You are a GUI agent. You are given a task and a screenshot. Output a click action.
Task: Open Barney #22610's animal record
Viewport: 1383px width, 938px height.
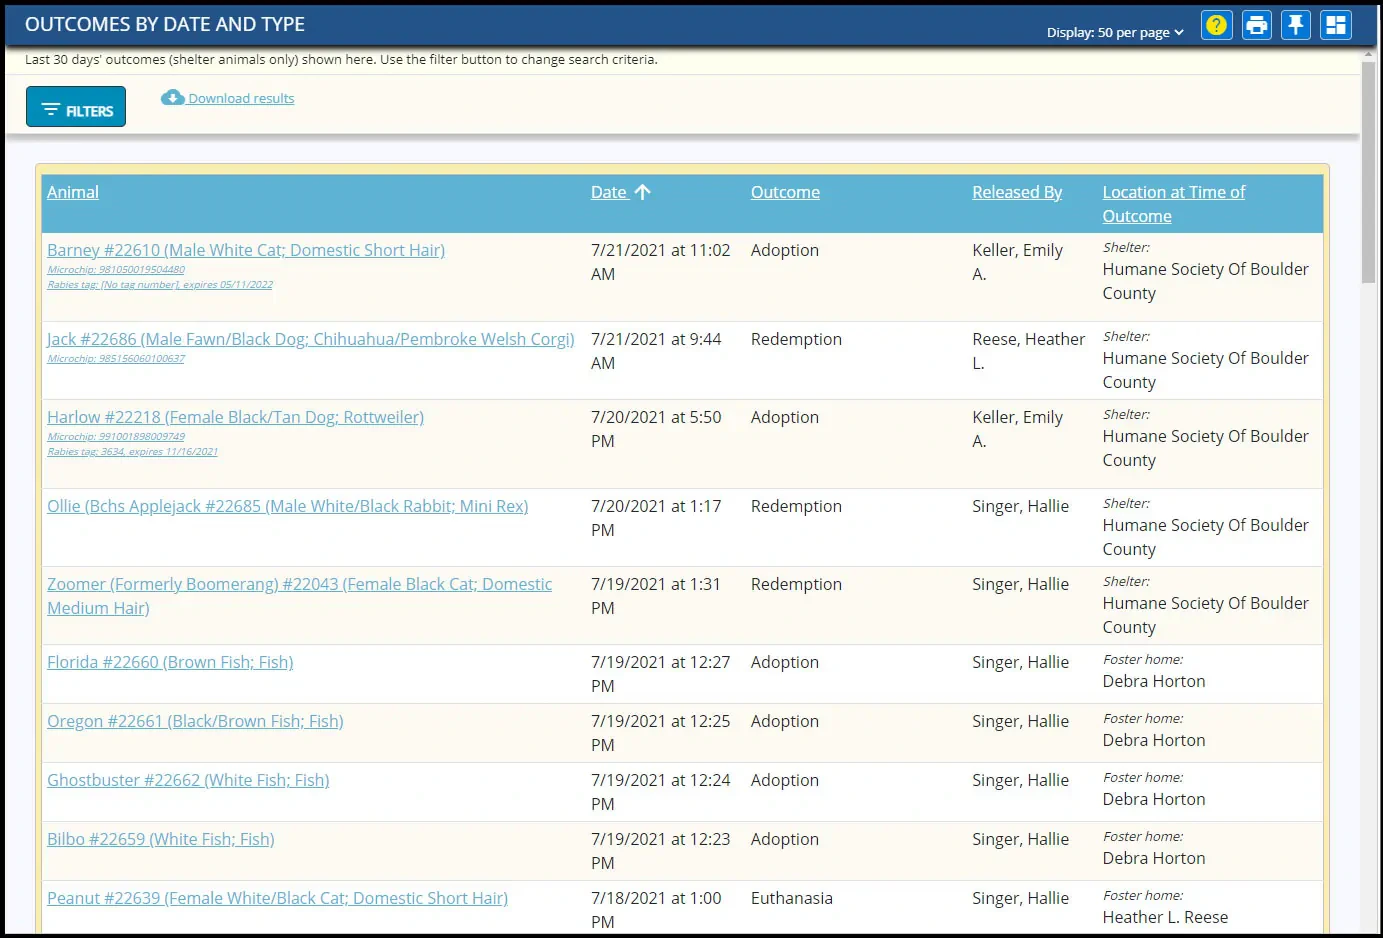(245, 250)
